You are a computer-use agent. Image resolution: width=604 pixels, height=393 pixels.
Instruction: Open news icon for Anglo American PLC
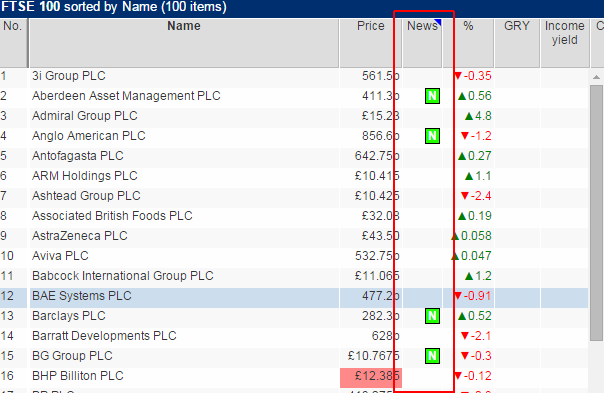(432, 136)
